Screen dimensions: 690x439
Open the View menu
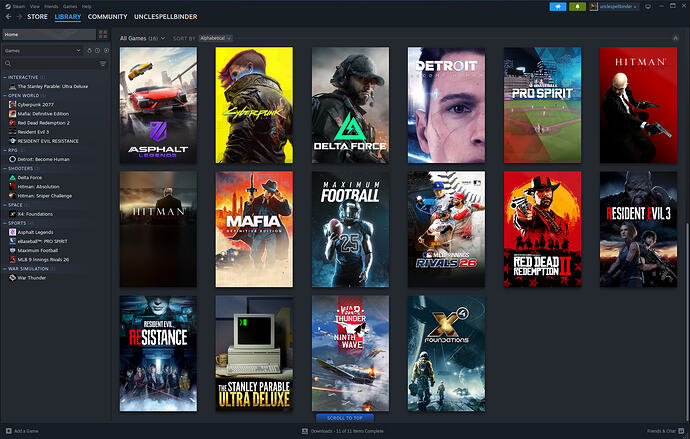(35, 7)
